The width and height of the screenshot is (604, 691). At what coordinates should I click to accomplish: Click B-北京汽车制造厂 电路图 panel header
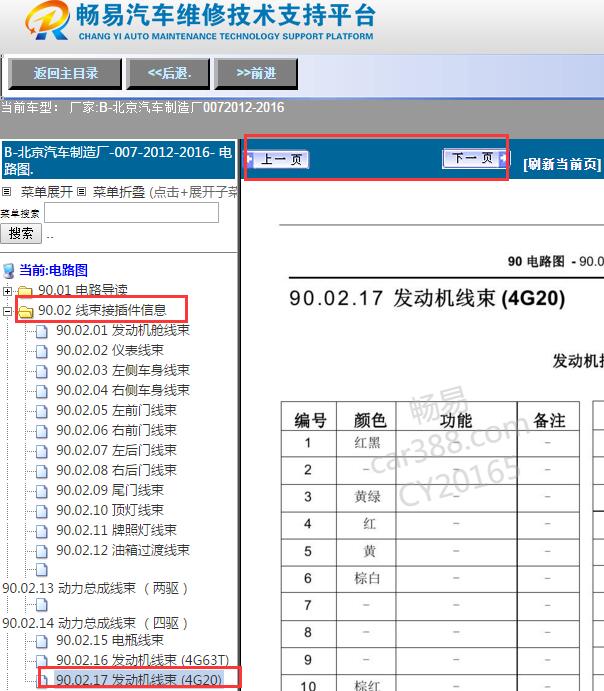(x=118, y=160)
